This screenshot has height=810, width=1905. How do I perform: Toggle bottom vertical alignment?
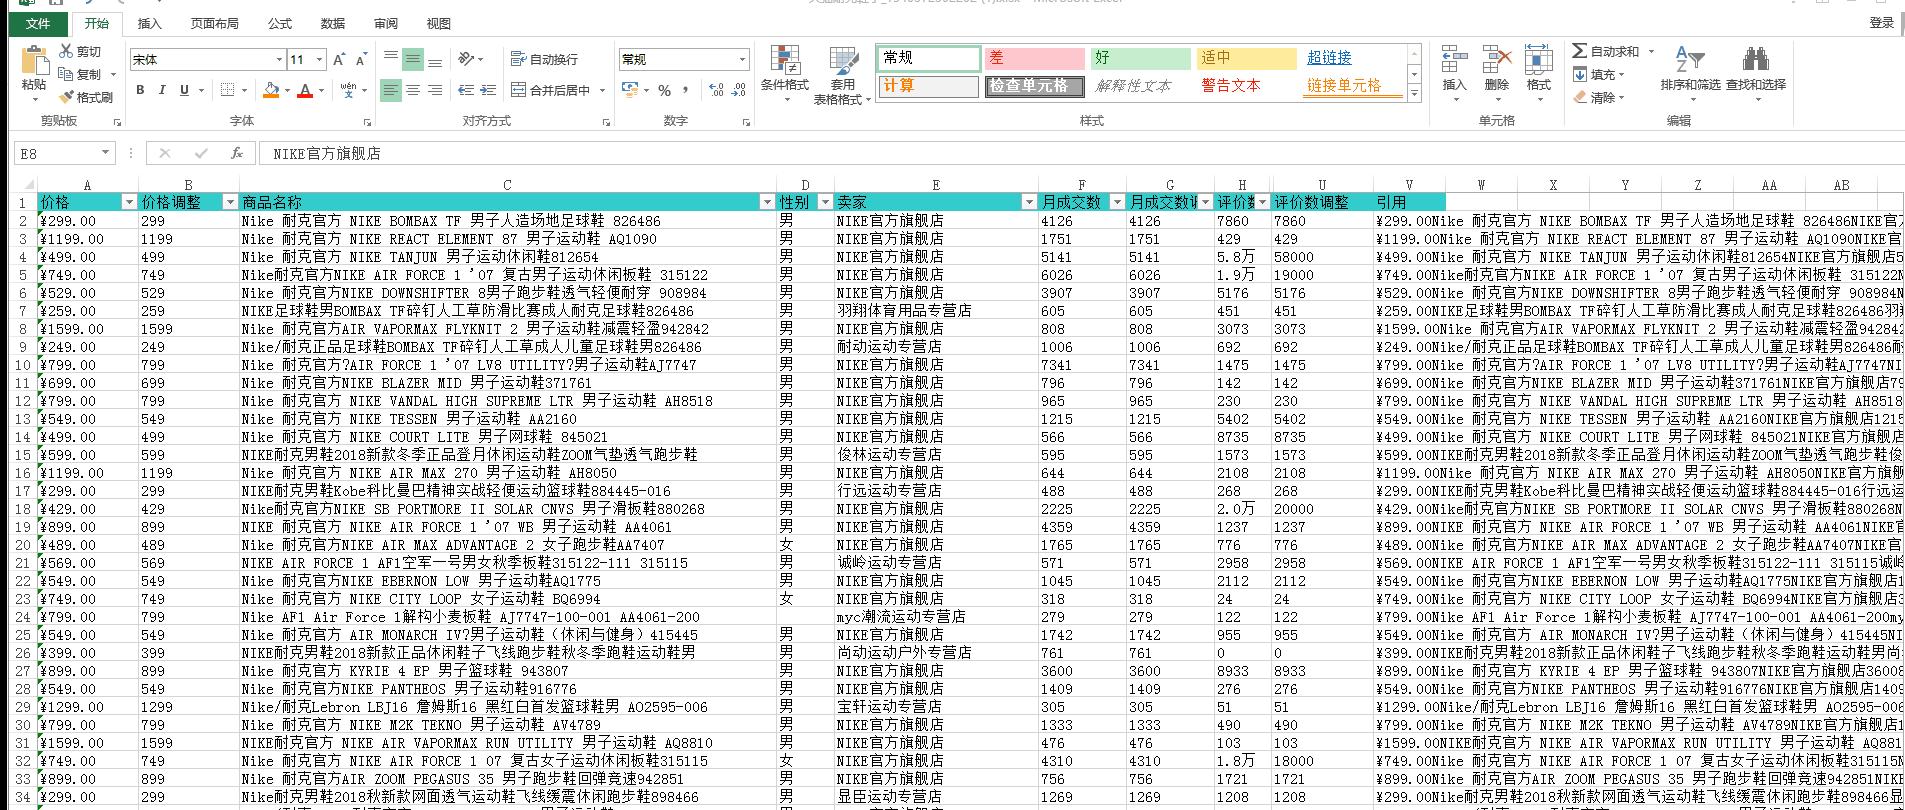(435, 60)
